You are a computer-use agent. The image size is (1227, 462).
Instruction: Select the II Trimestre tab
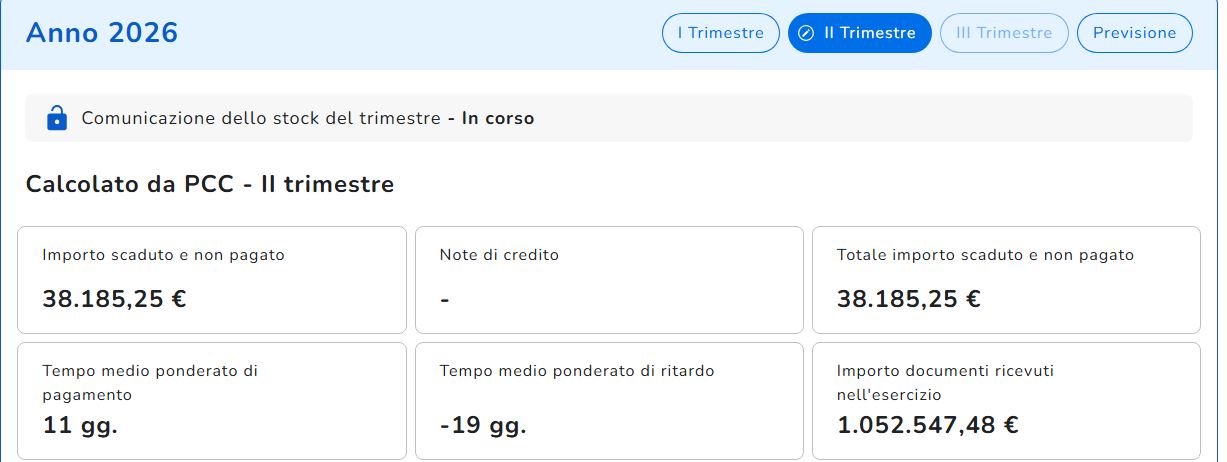coord(859,33)
